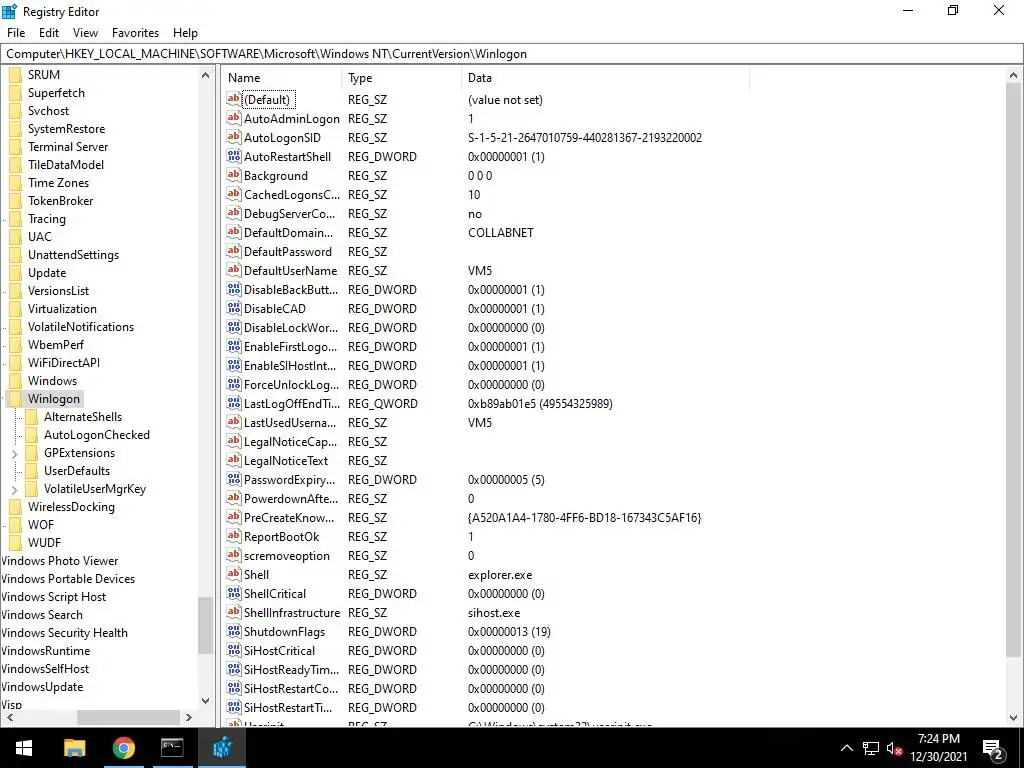
Task: Open the Edit menu
Action: tap(49, 33)
